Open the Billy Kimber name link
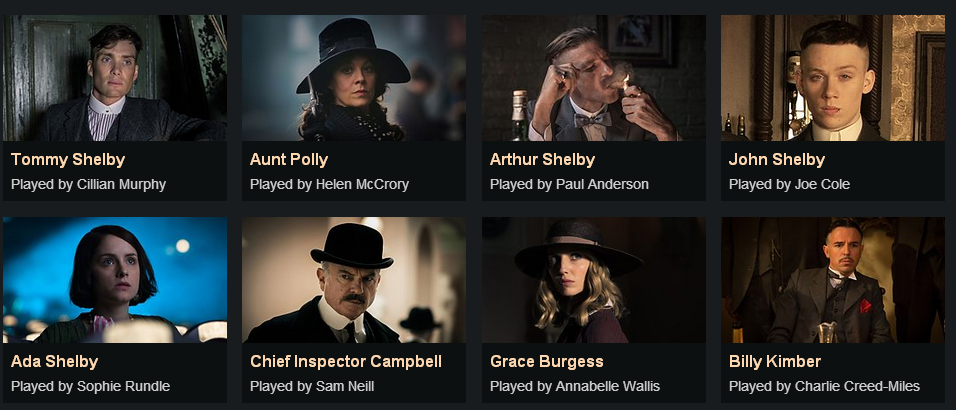Viewport: 956px width, 410px height. [775, 362]
